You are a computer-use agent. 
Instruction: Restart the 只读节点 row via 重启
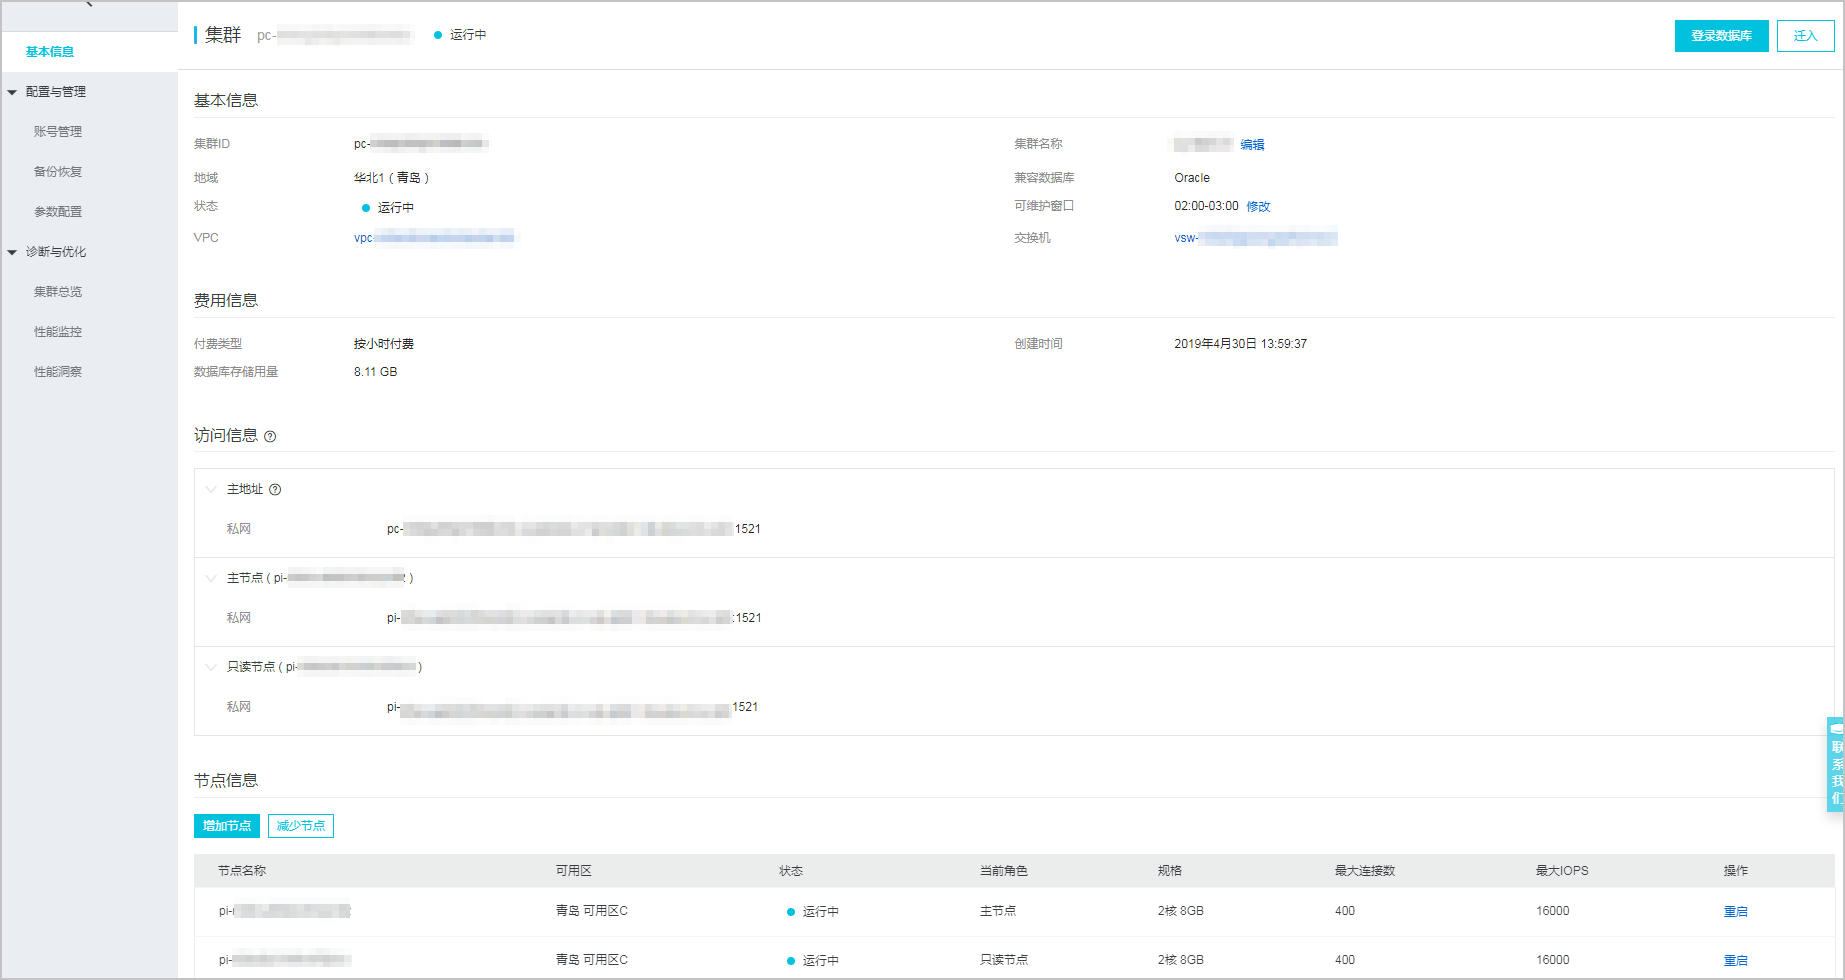pos(1736,961)
